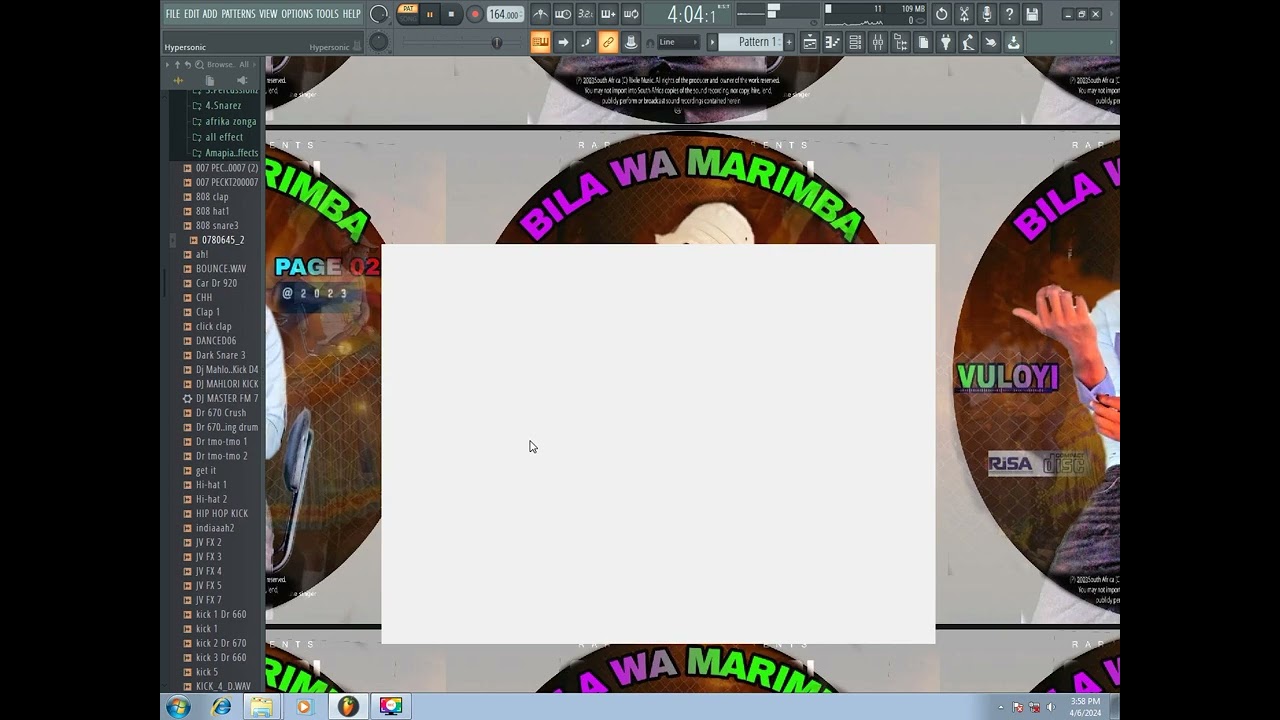This screenshot has height=720, width=1280.
Task: Open the ADD menu
Action: click(210, 14)
